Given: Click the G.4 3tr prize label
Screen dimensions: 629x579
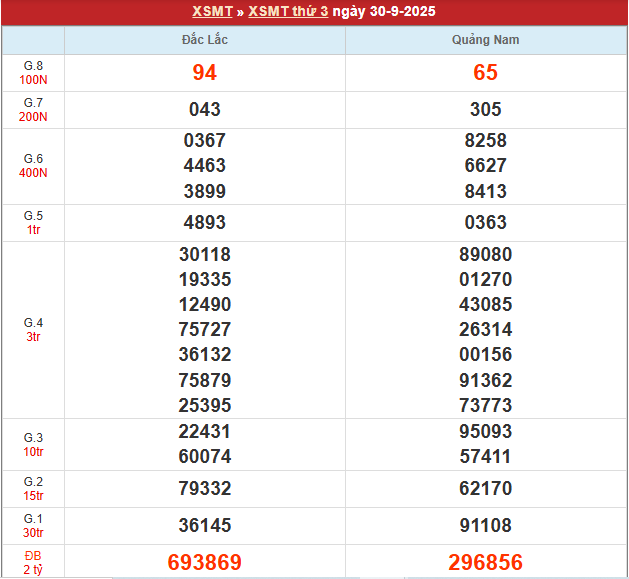Looking at the screenshot, I should point(33,330).
